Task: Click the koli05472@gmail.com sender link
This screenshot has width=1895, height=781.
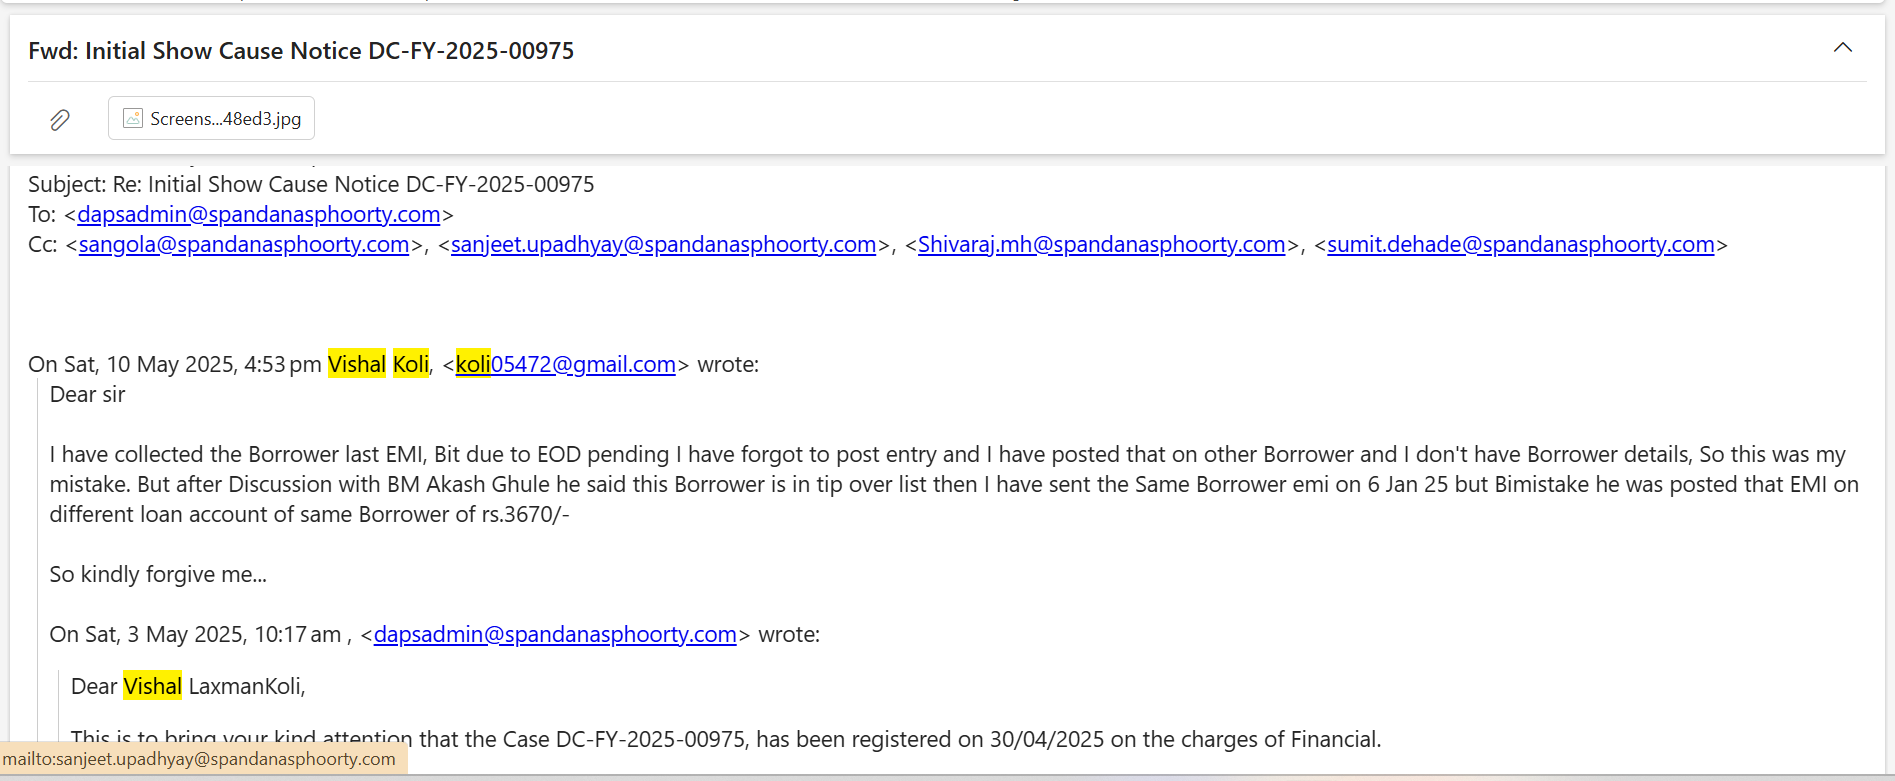Action: point(566,364)
